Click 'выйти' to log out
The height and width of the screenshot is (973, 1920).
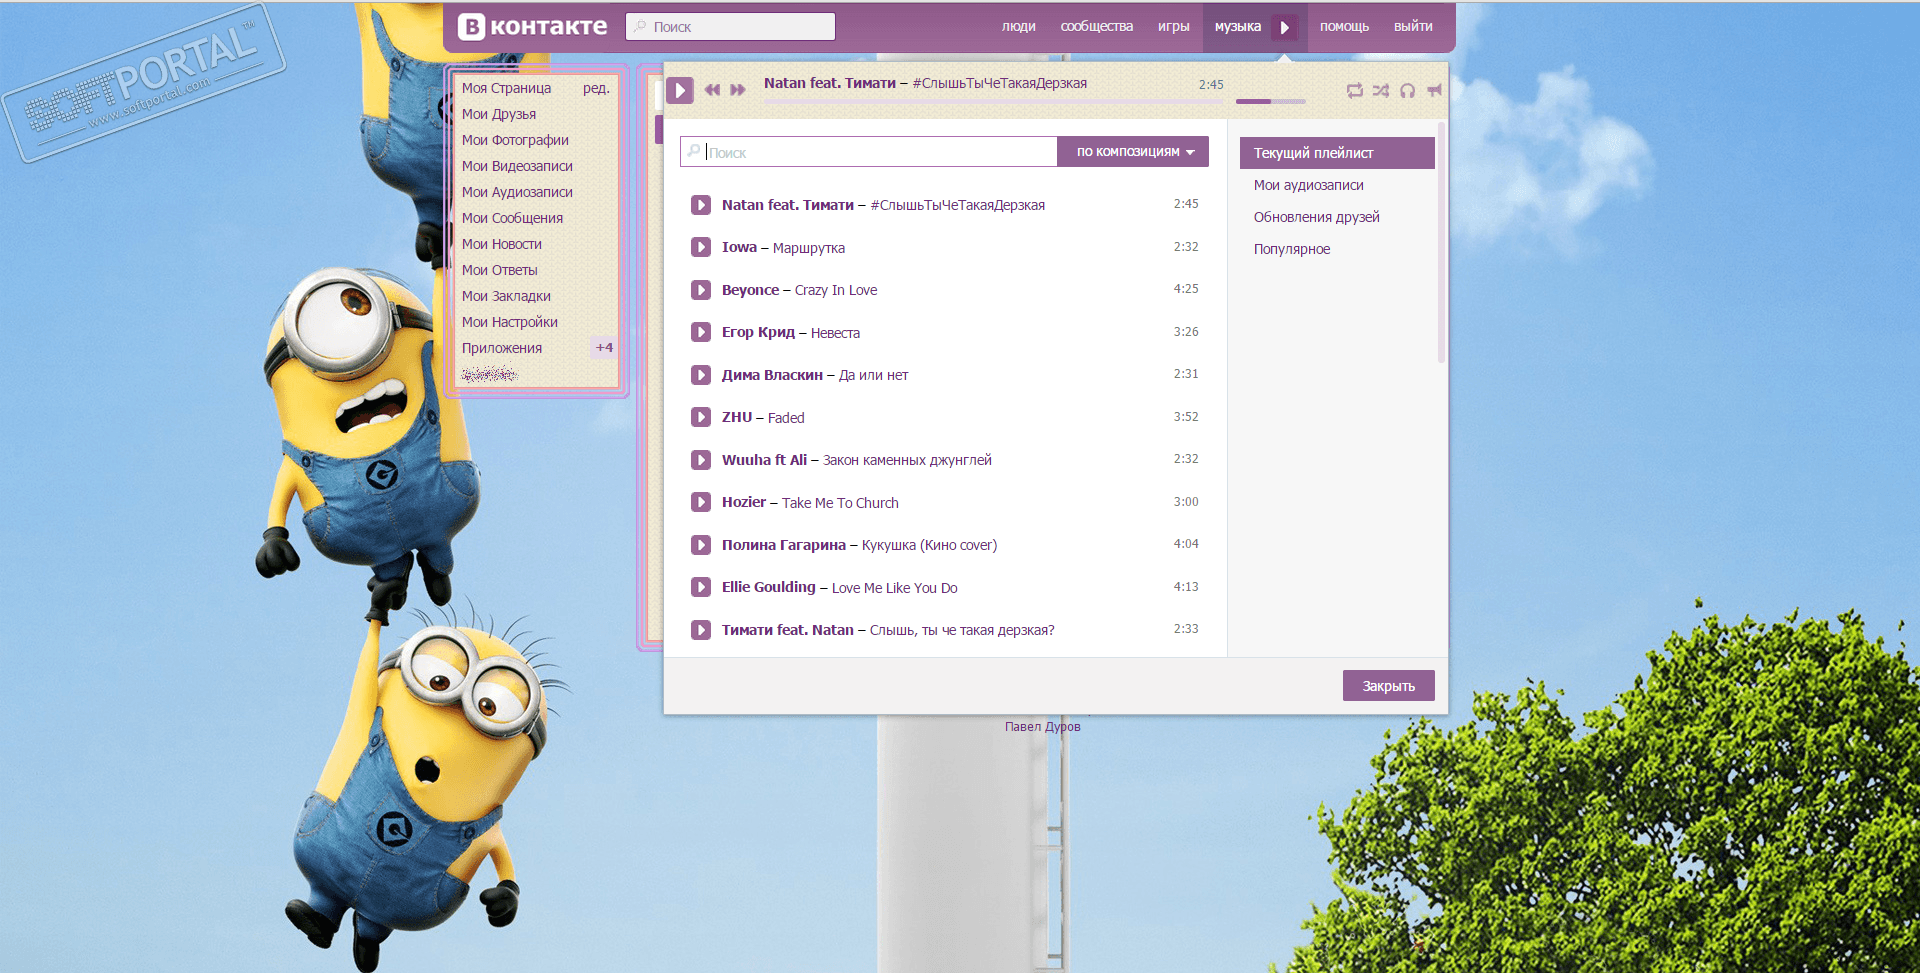(1413, 27)
